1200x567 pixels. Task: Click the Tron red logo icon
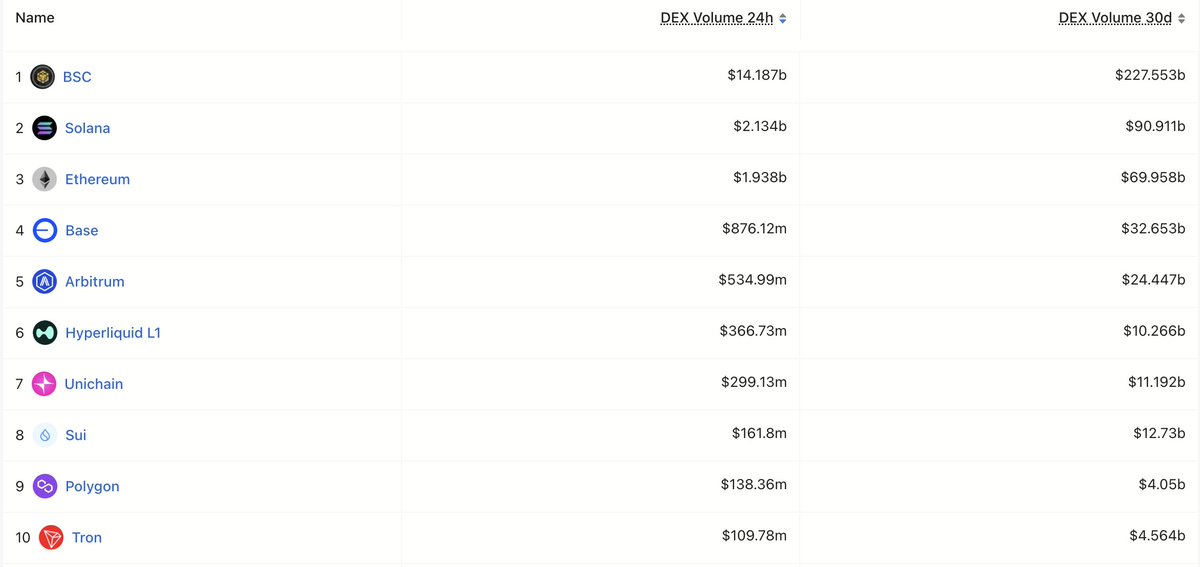pos(51,537)
